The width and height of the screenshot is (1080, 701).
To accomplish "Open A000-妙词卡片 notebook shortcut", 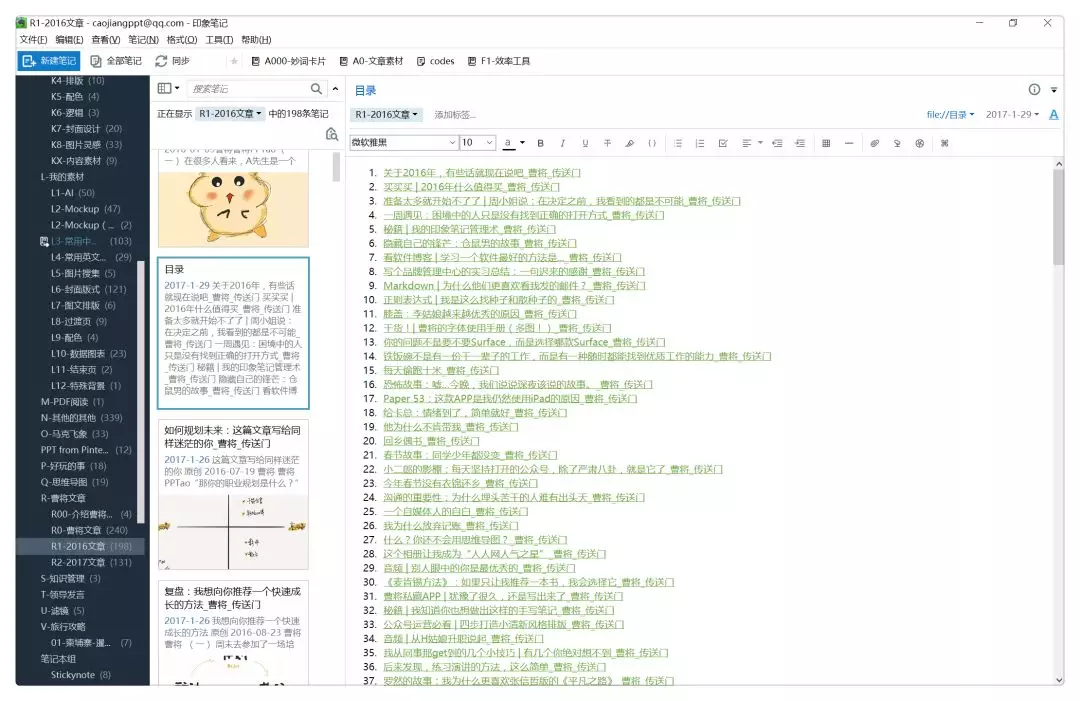I will point(289,61).
